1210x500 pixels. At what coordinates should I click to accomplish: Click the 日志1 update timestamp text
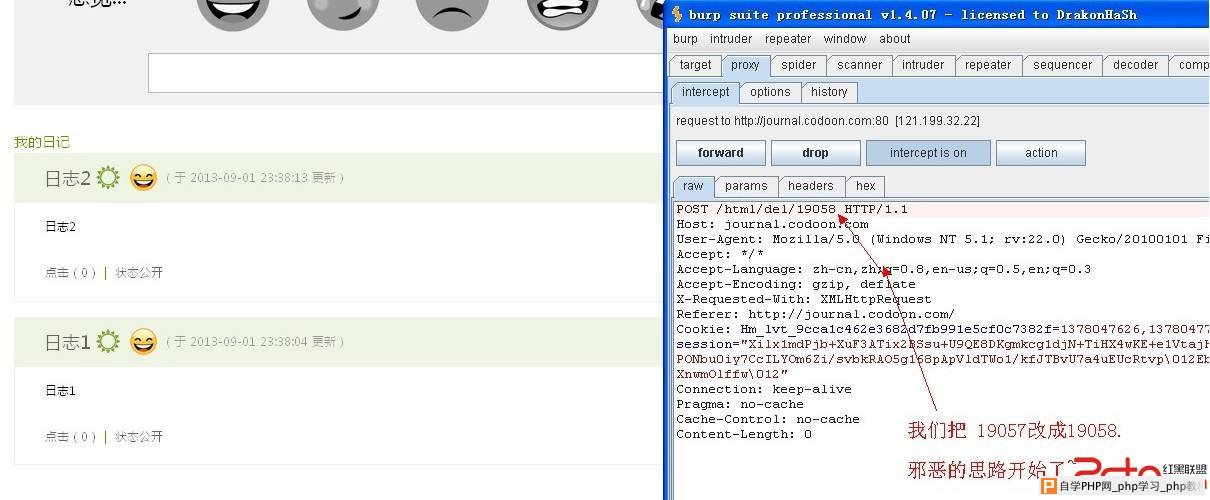click(255, 342)
